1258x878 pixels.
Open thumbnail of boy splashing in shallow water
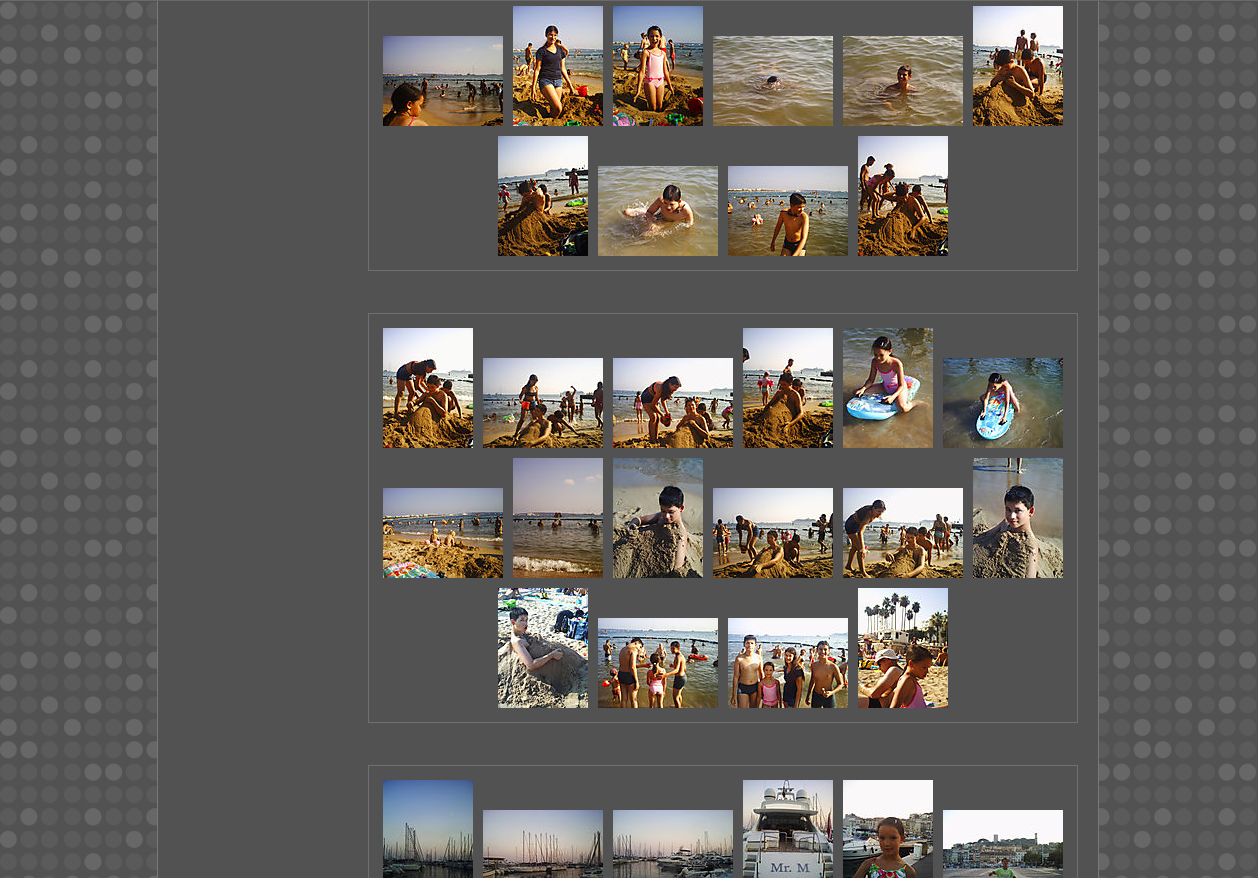tap(657, 211)
